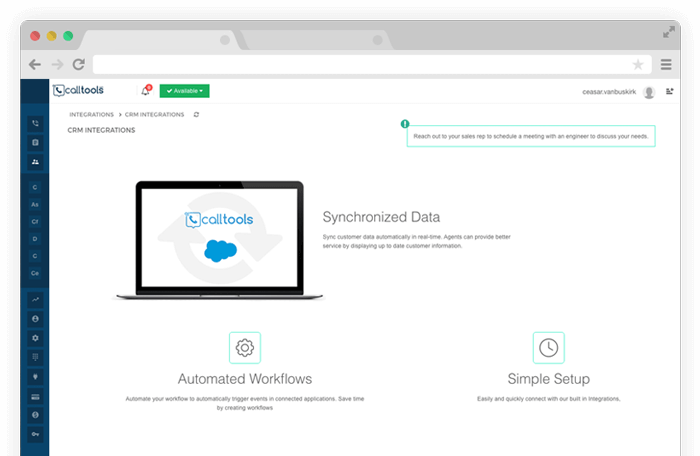Click 'Automate your workflow' description text
Screen dimensions: 700x456
pos(245,403)
